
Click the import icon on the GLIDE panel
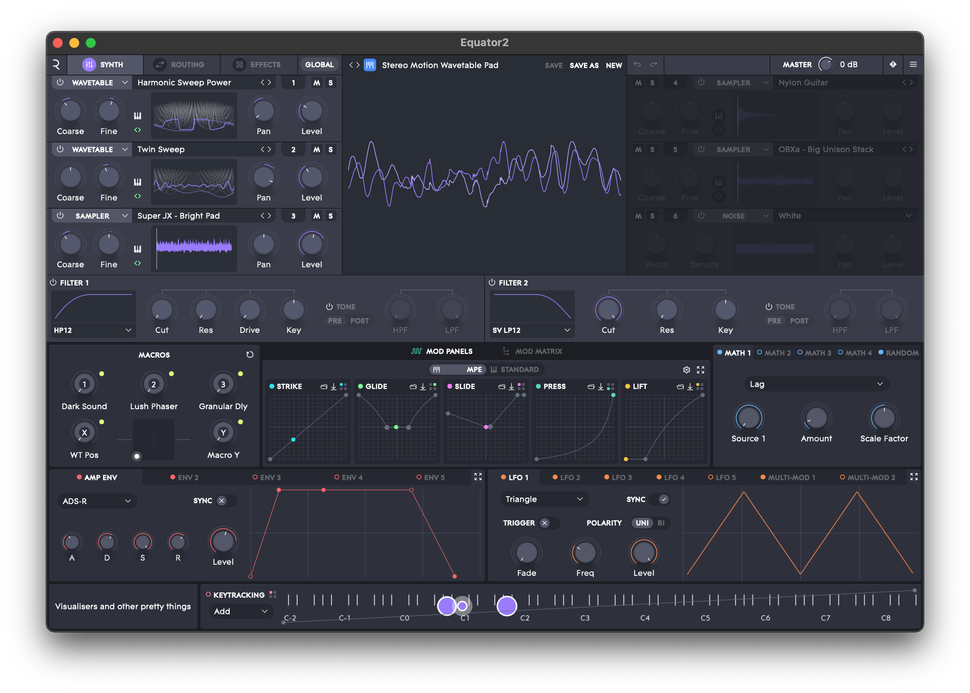423,386
